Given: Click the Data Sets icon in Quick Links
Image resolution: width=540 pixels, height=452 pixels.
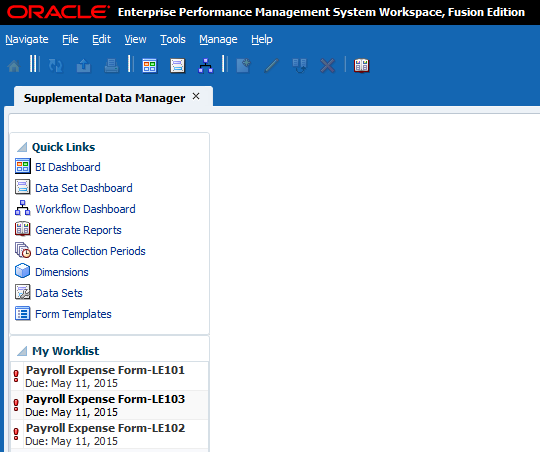Looking at the screenshot, I should tap(23, 292).
